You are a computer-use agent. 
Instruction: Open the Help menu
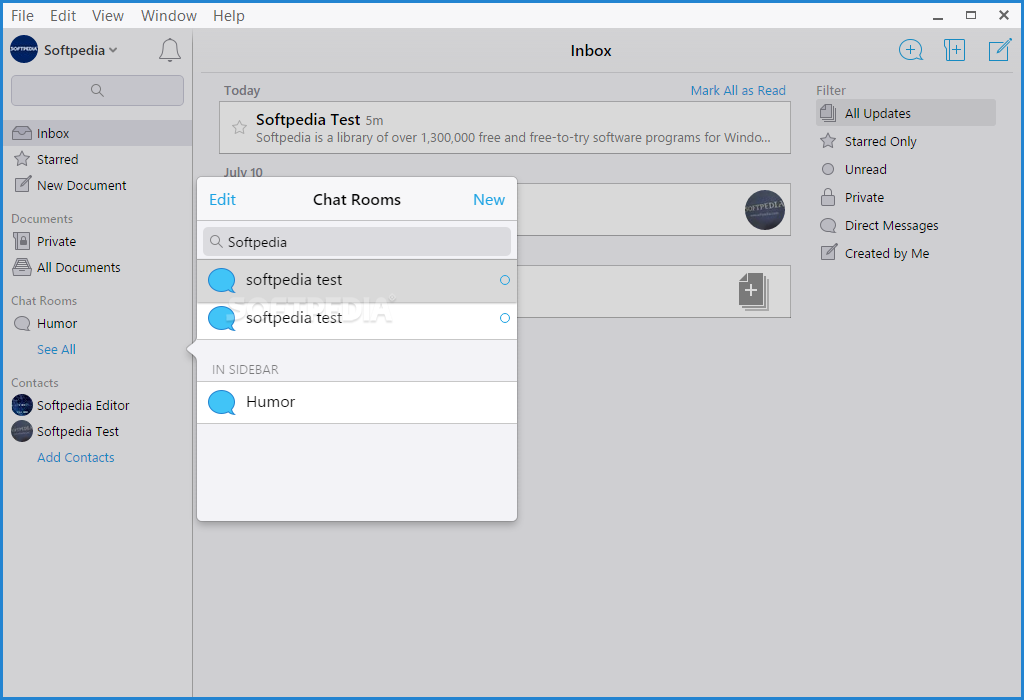click(x=229, y=16)
